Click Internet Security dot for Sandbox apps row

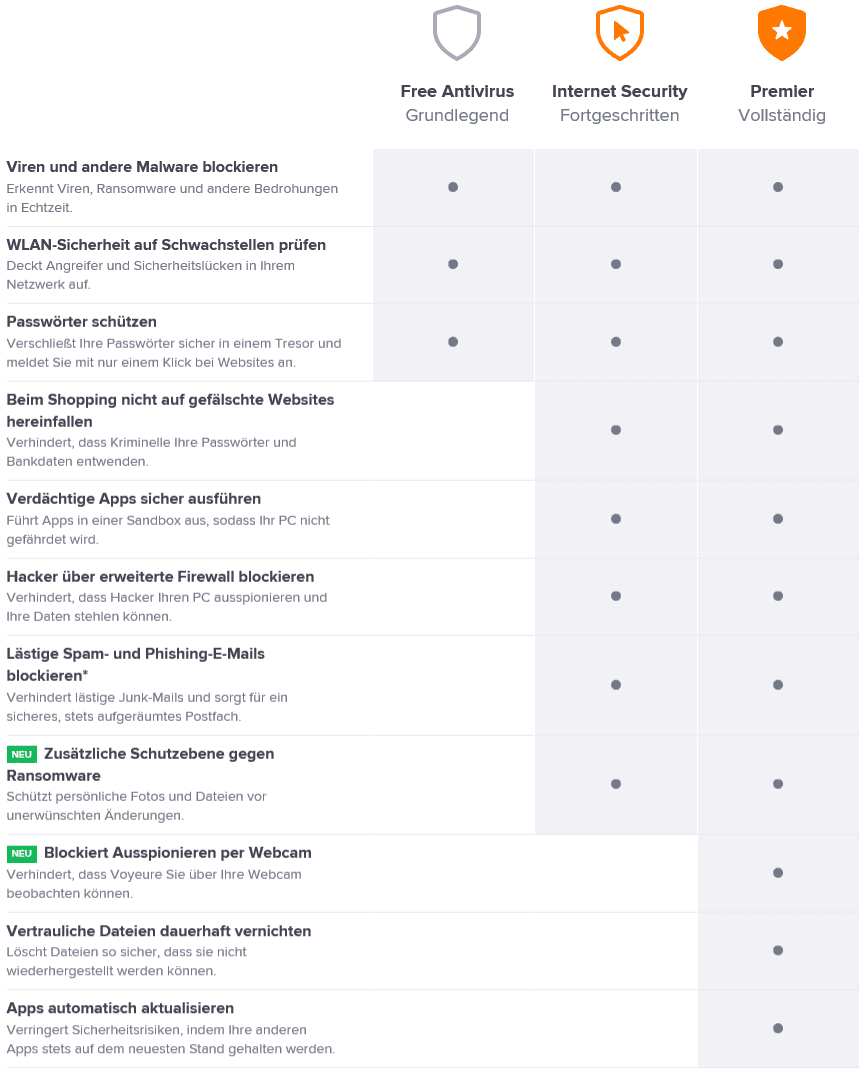pyautogui.click(x=616, y=519)
